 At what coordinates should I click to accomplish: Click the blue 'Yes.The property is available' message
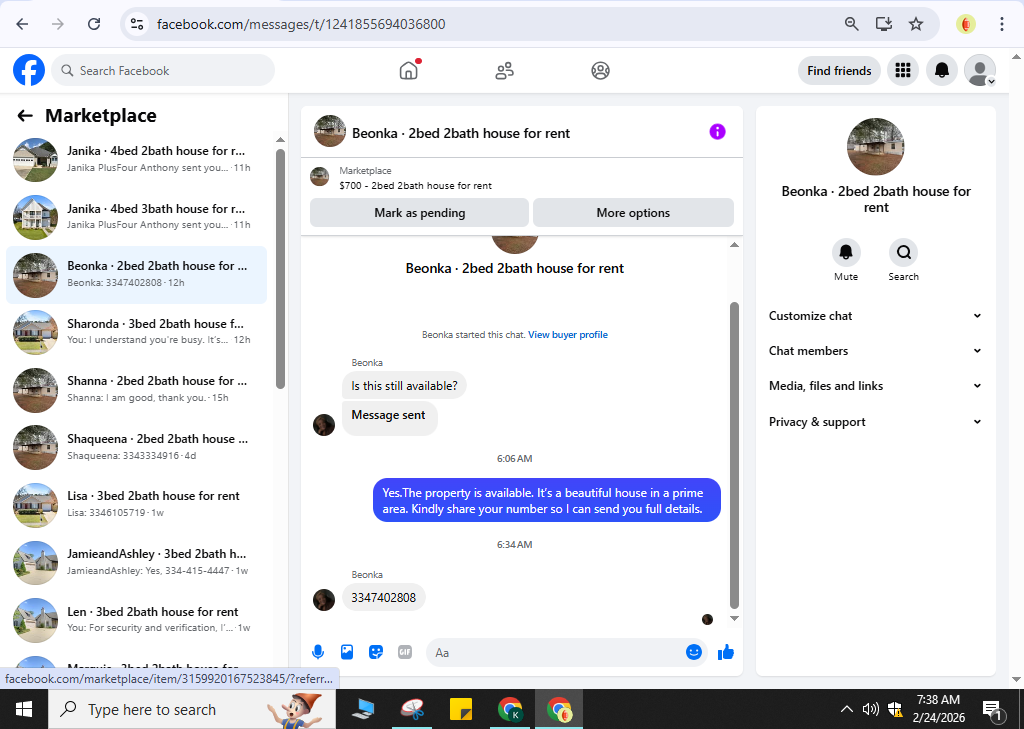pos(547,500)
